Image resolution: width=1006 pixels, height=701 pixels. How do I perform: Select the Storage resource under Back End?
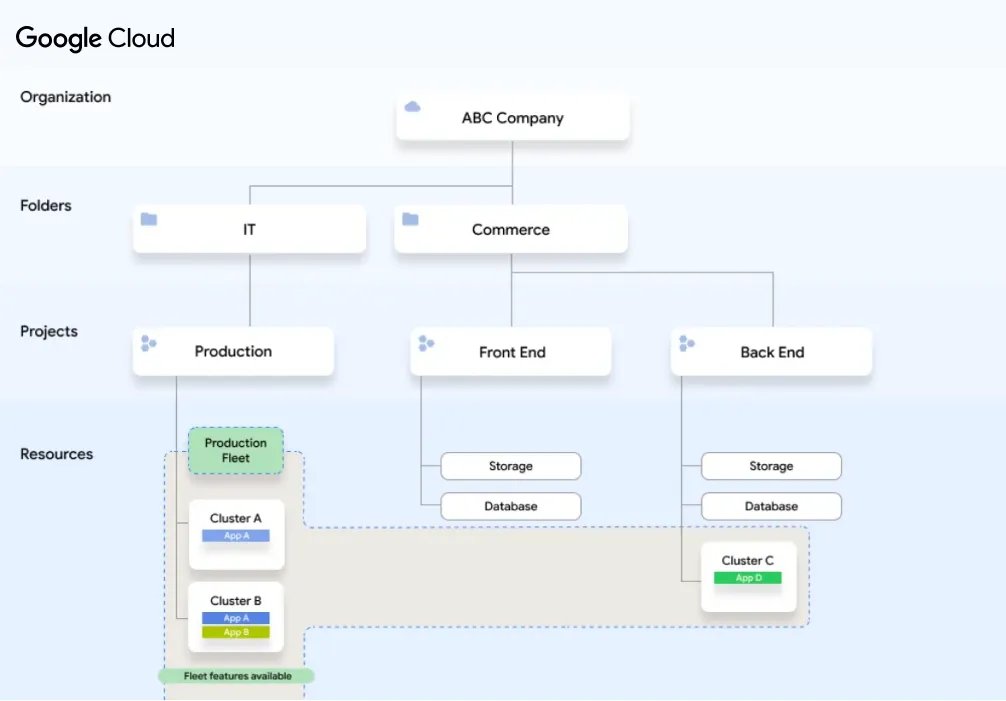pyautogui.click(x=771, y=466)
